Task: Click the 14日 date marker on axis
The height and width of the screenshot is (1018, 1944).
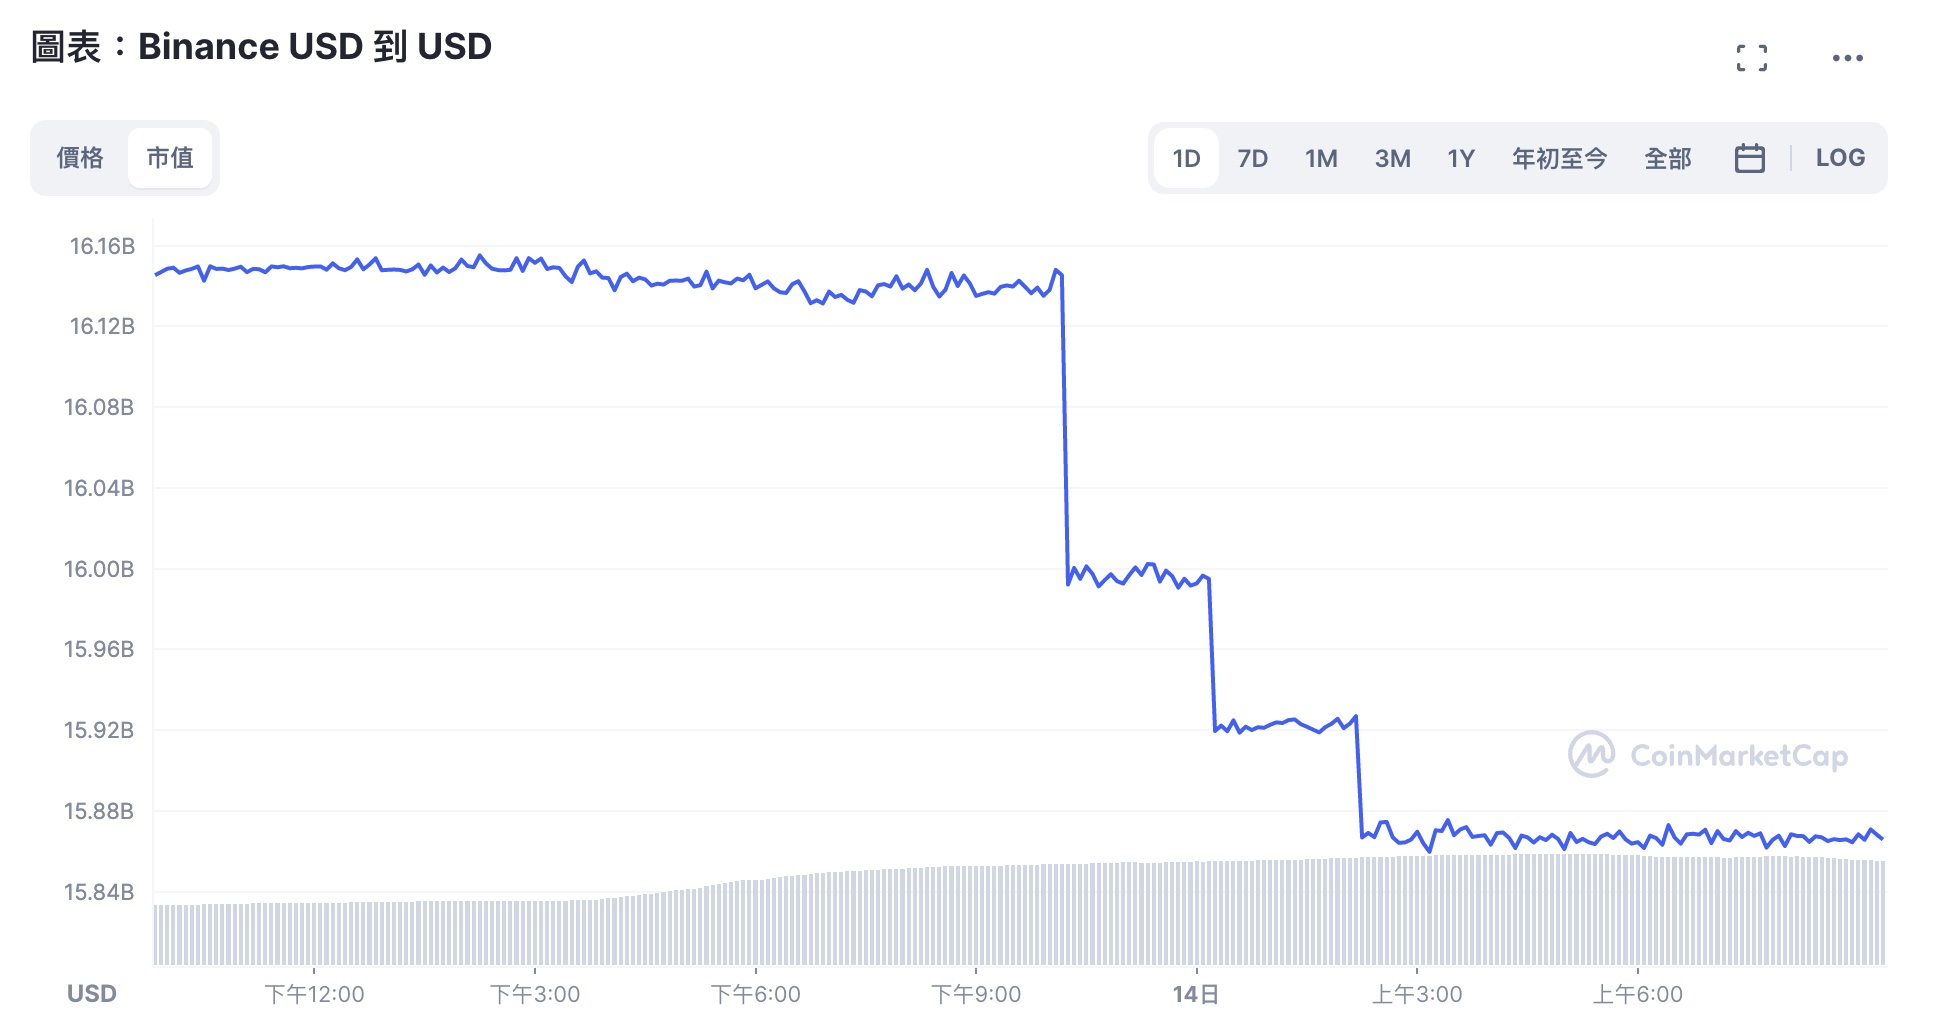Action: (x=1196, y=994)
